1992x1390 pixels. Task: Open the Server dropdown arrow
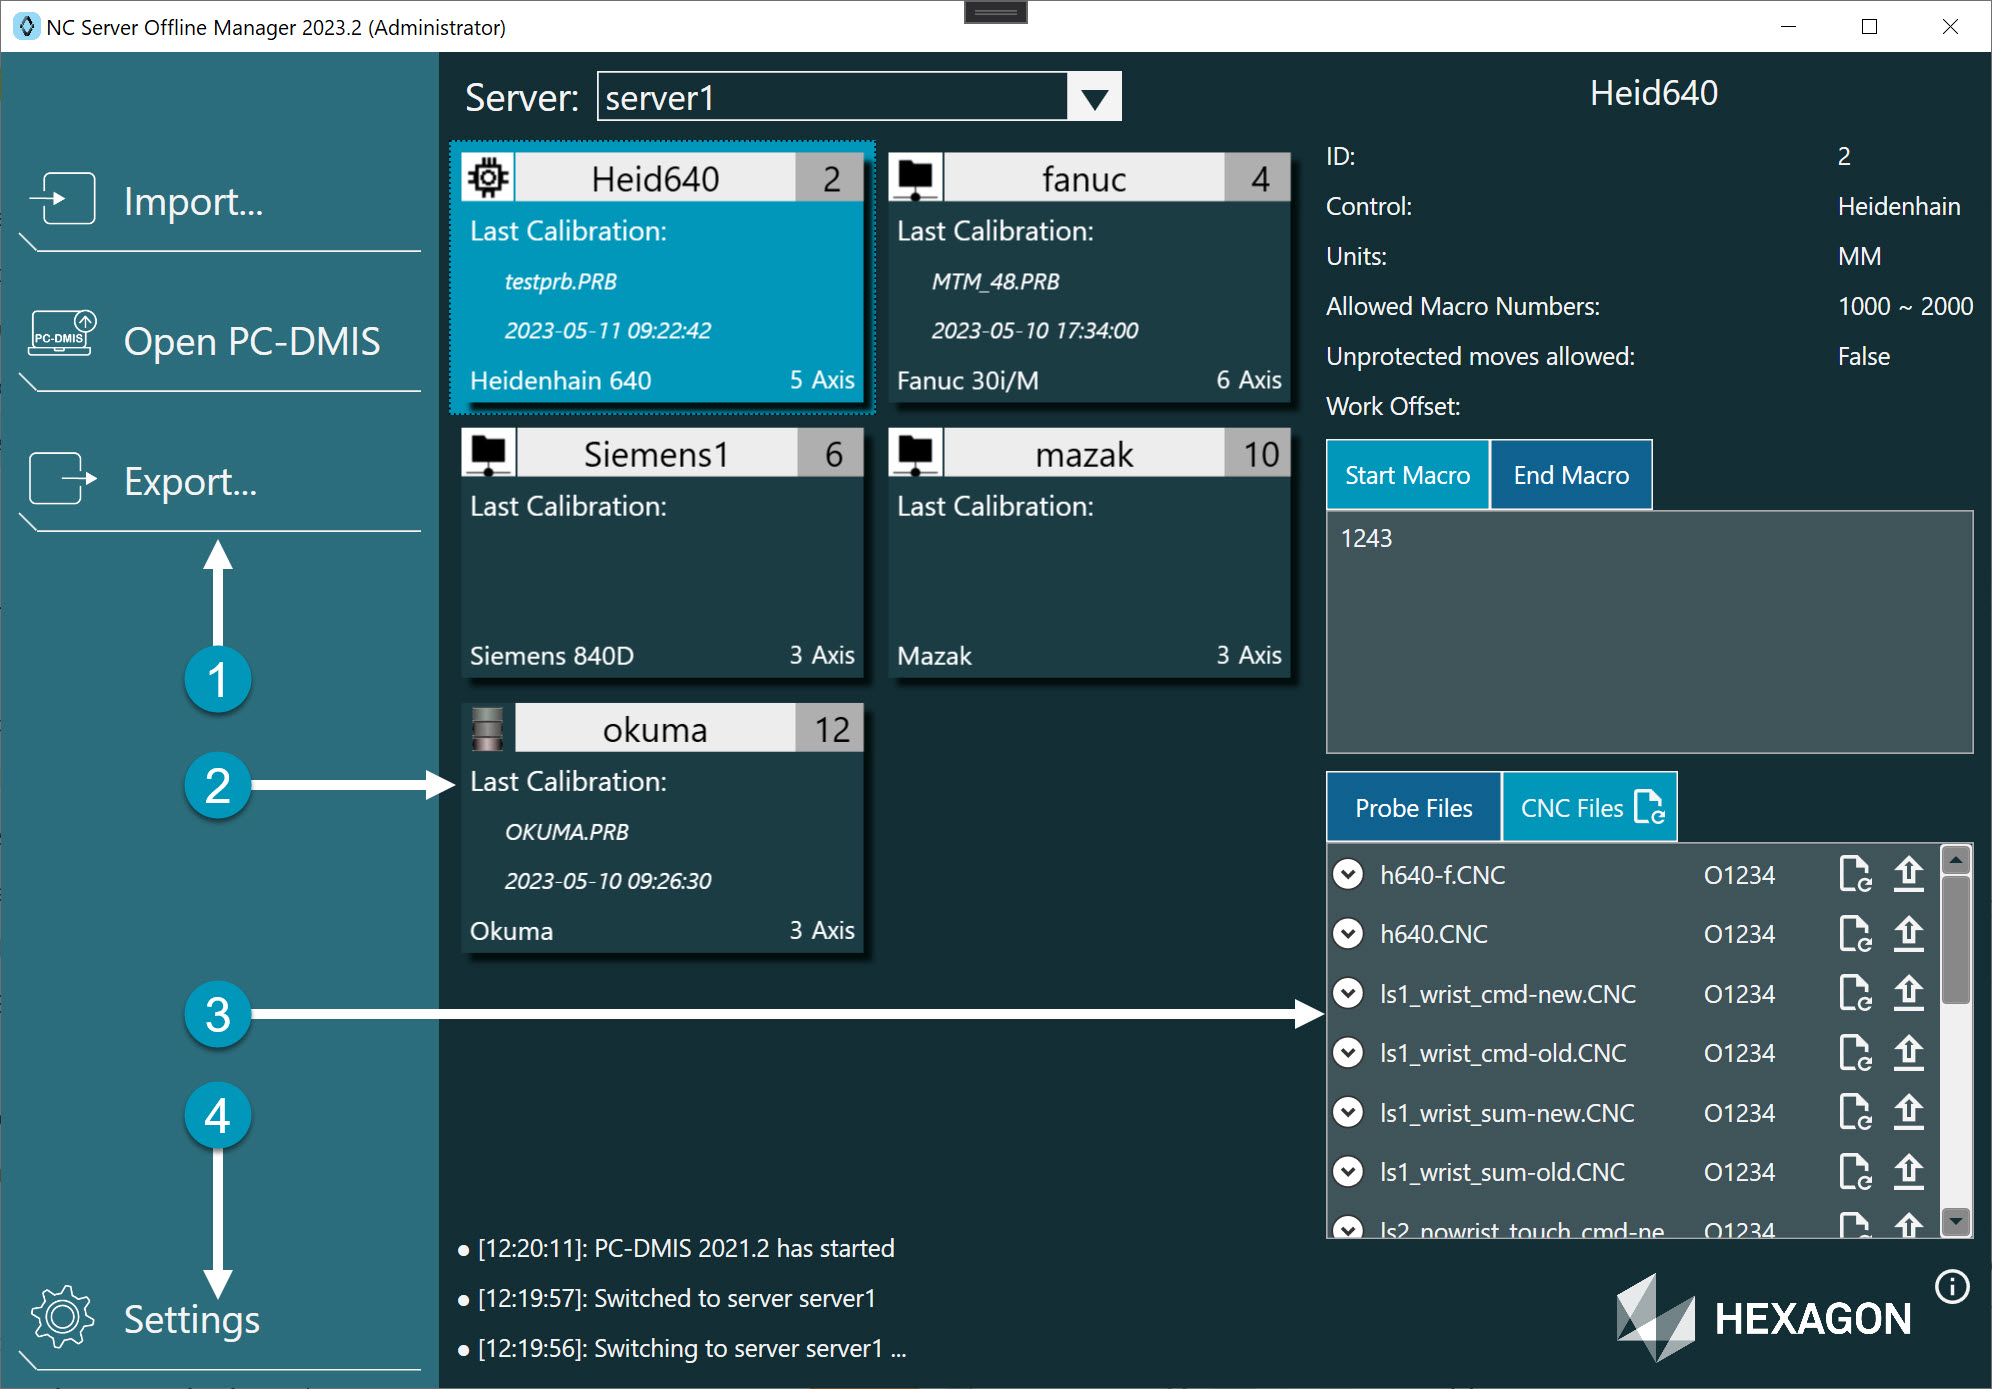click(1094, 98)
